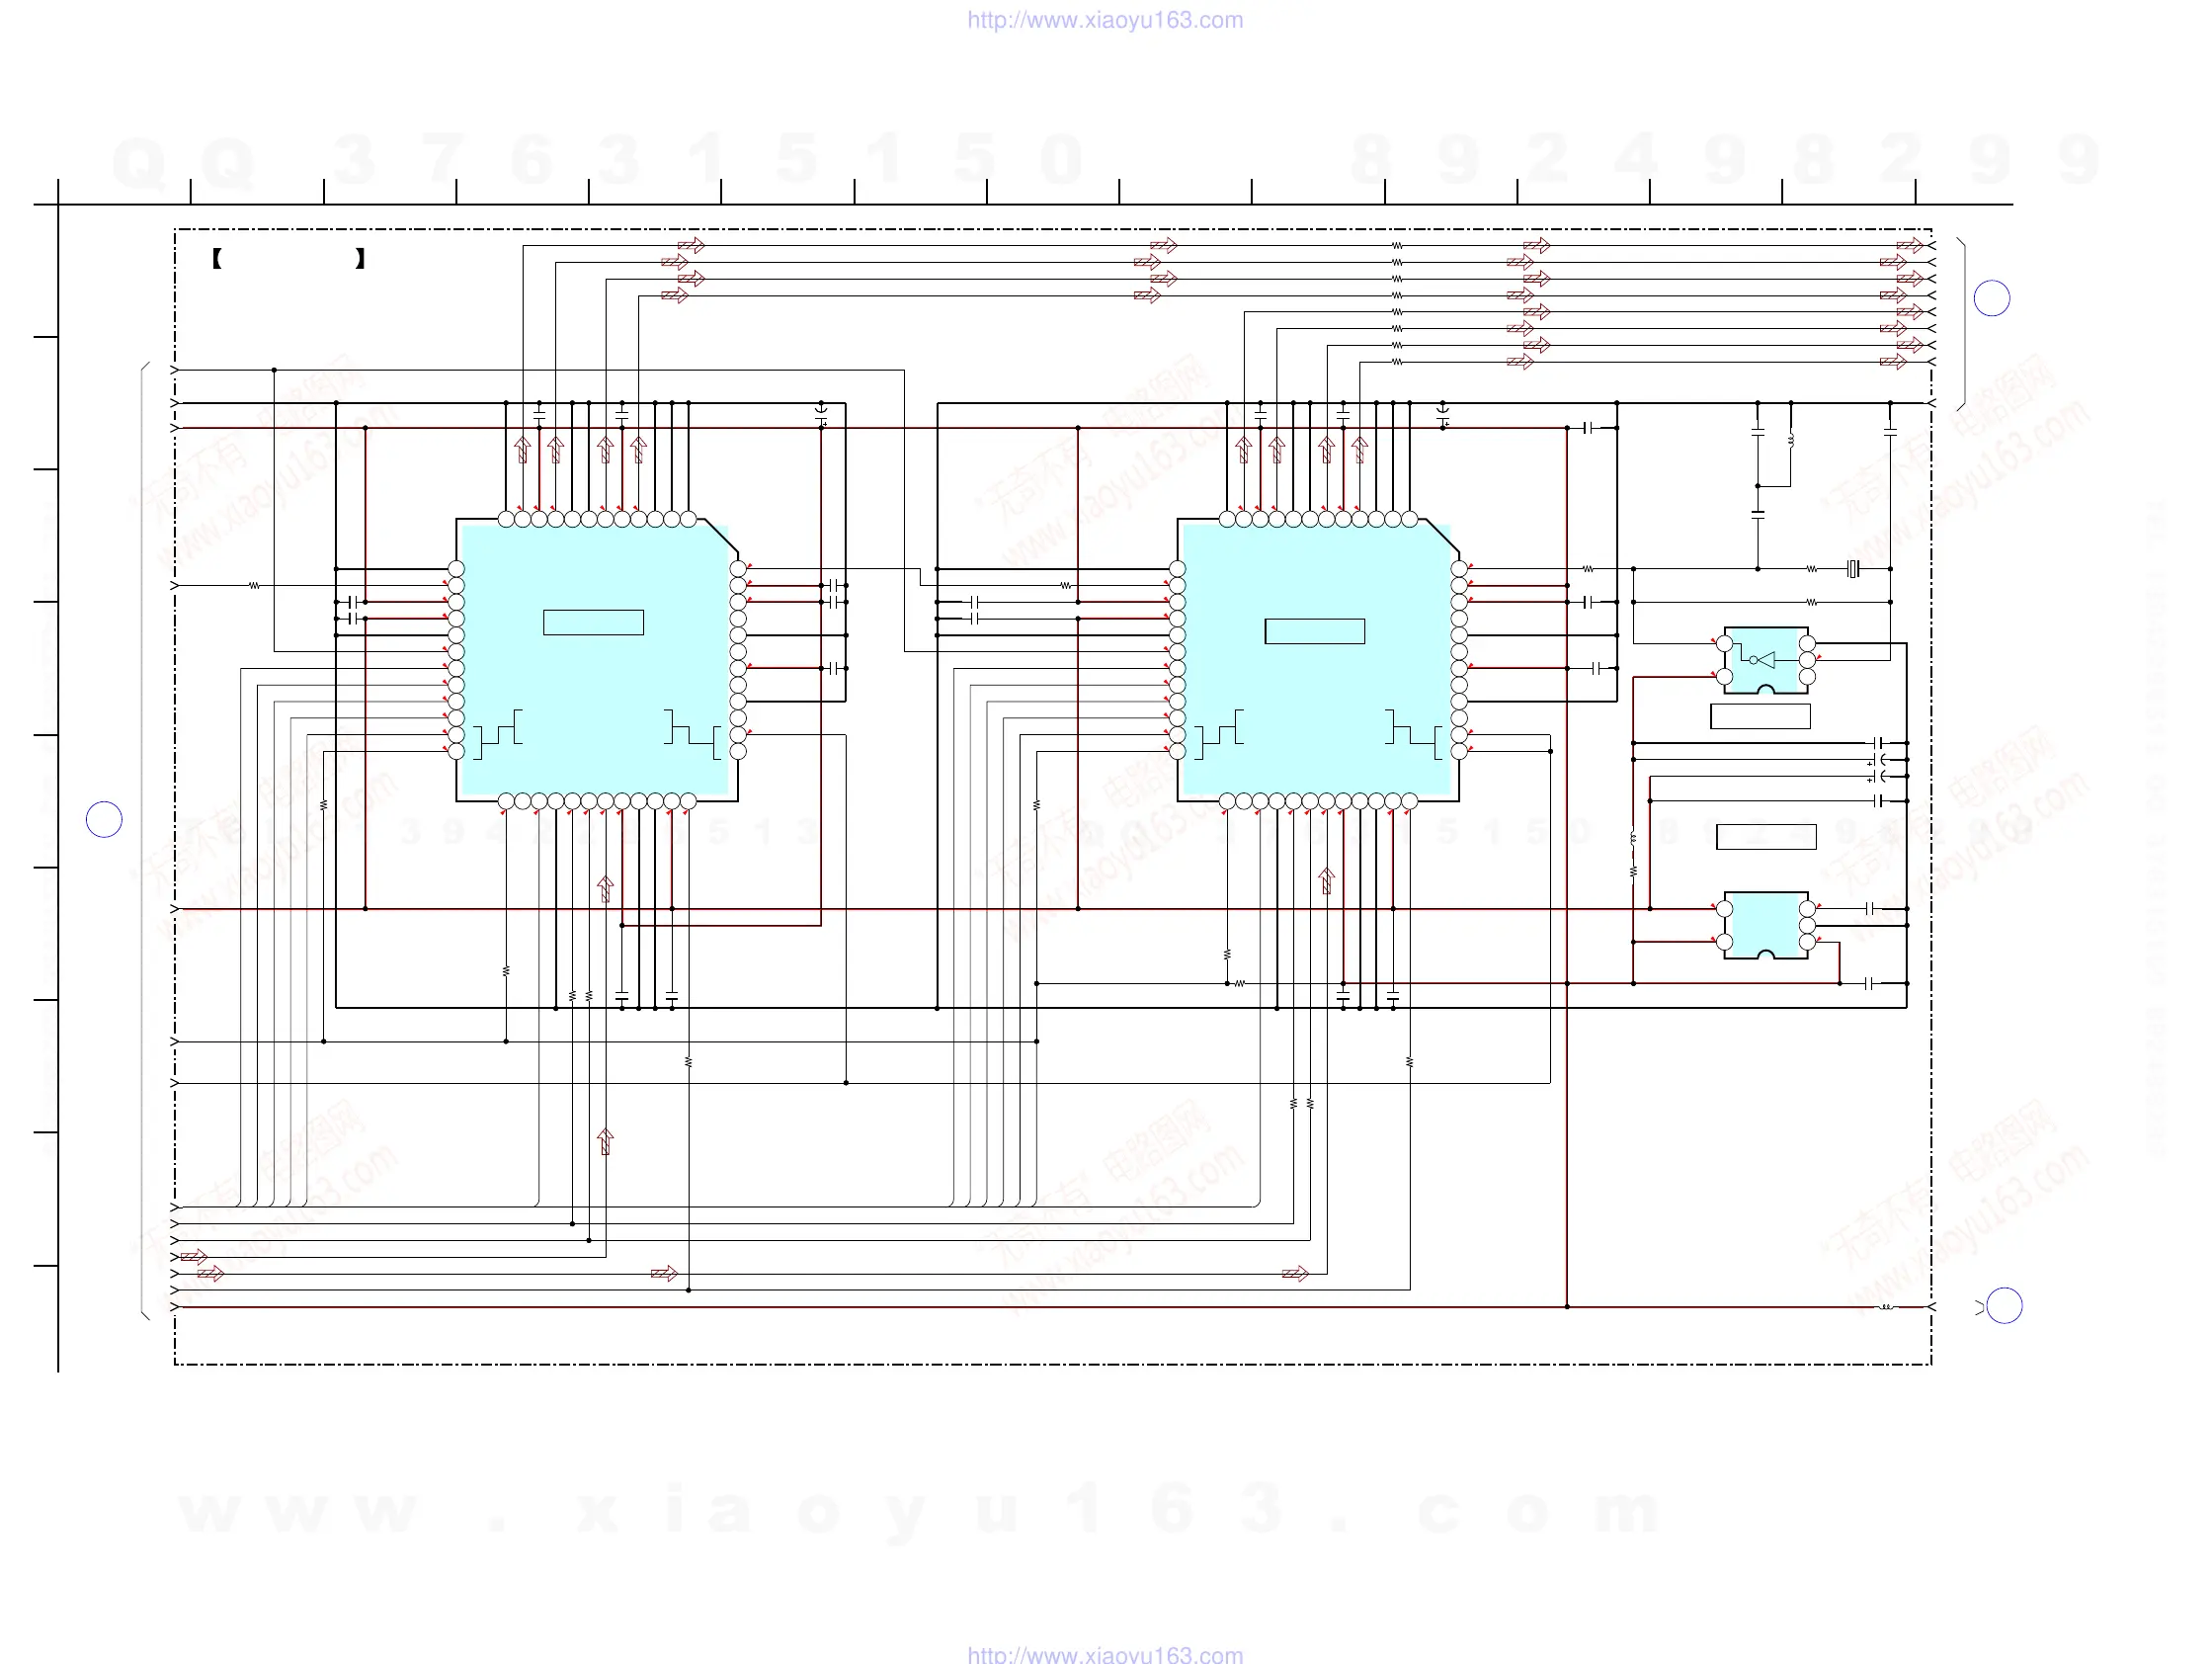Click the upward signal arrow below the right IC
Screen dimensions: 2212x1664
[x=1326, y=881]
